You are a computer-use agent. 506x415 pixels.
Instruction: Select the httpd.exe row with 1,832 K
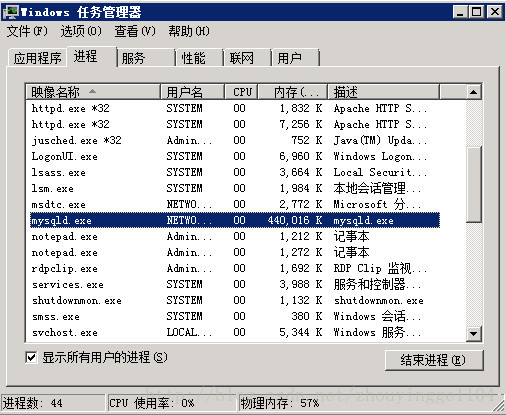click(x=235, y=108)
